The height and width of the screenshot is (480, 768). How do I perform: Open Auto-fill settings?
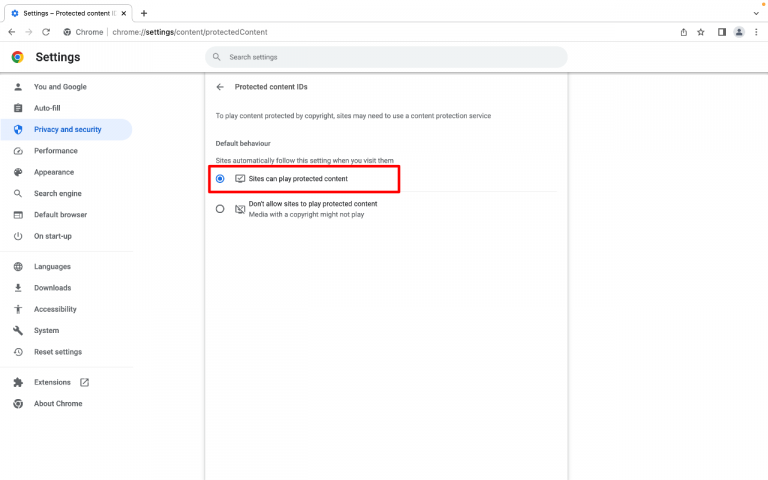coord(47,108)
